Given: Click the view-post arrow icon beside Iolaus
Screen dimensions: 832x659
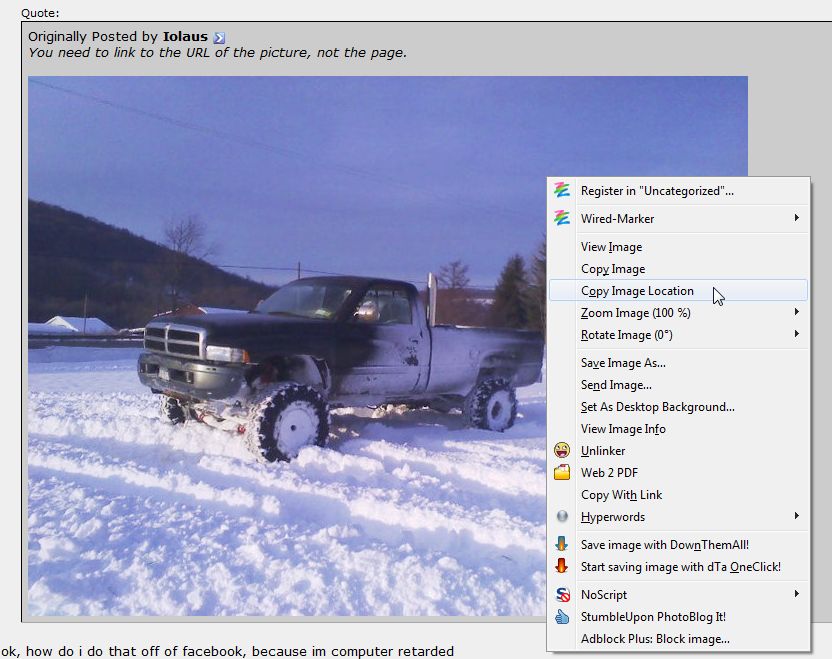Looking at the screenshot, I should [219, 38].
